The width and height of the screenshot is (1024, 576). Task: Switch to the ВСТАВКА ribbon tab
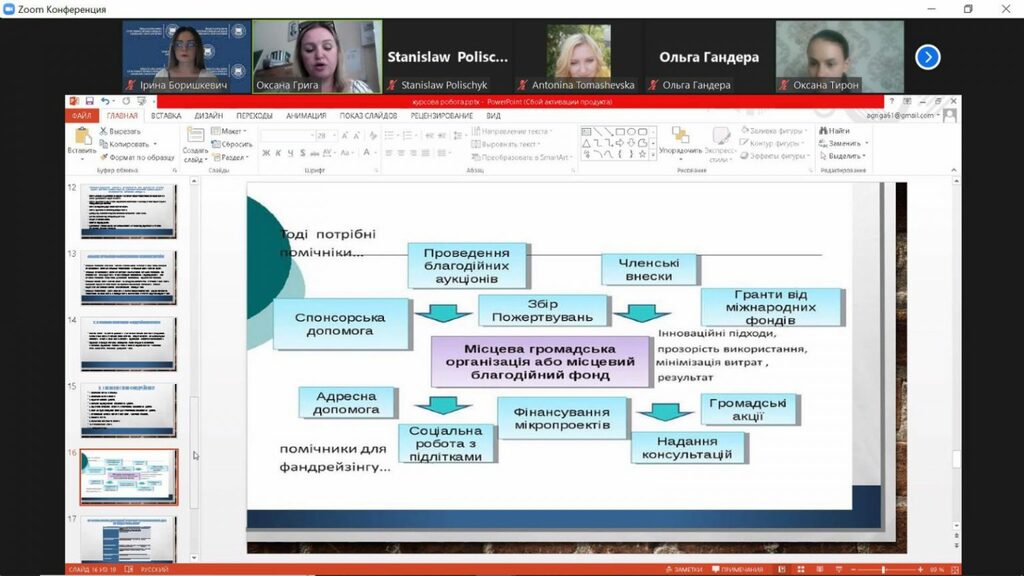click(x=166, y=116)
